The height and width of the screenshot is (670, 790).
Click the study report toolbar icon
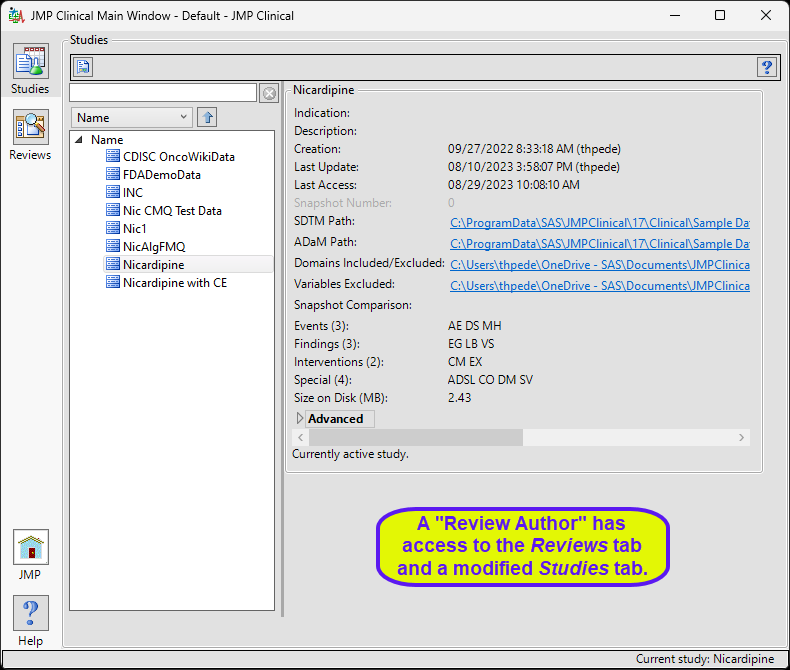(x=83, y=66)
